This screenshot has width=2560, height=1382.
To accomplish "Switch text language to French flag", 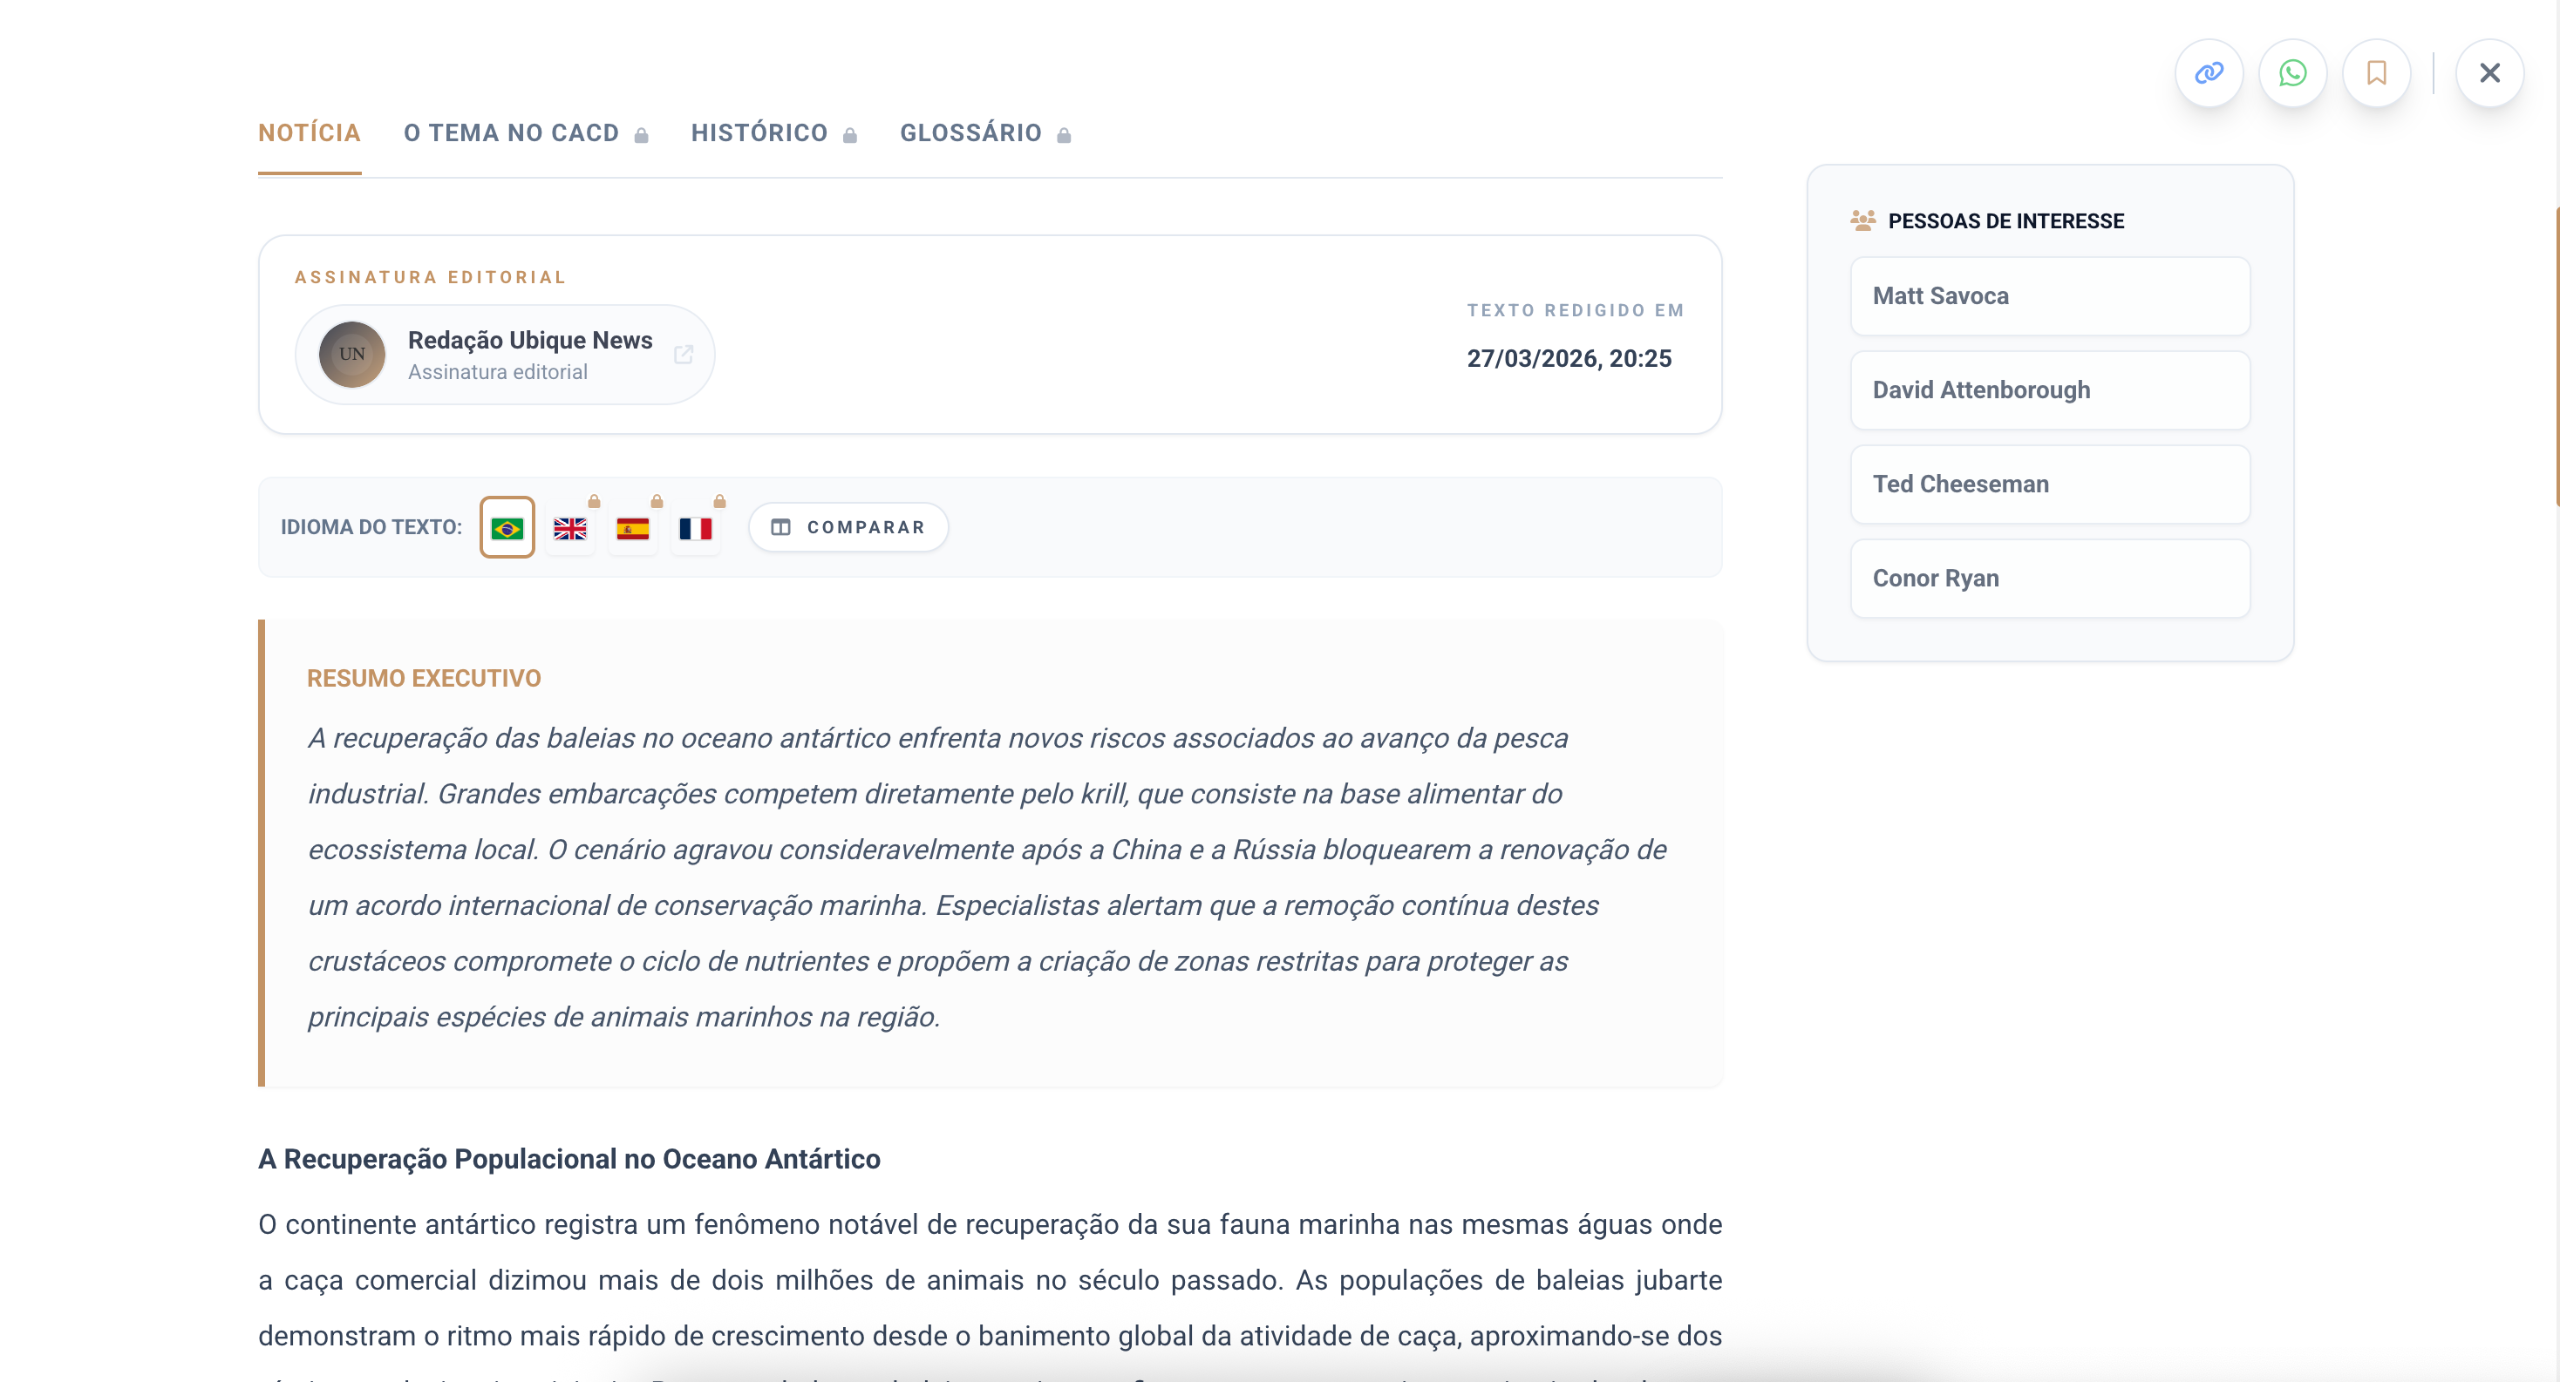I will coord(696,528).
